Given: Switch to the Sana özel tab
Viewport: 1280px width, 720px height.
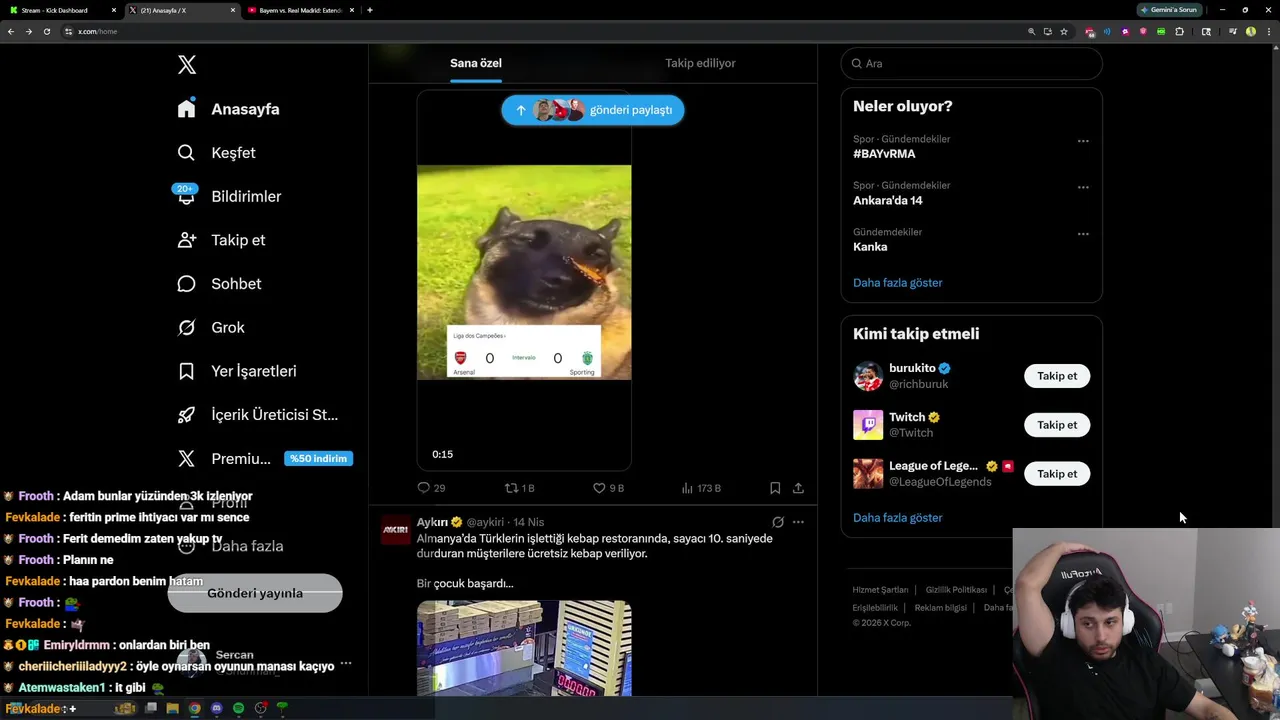Looking at the screenshot, I should 476,63.
